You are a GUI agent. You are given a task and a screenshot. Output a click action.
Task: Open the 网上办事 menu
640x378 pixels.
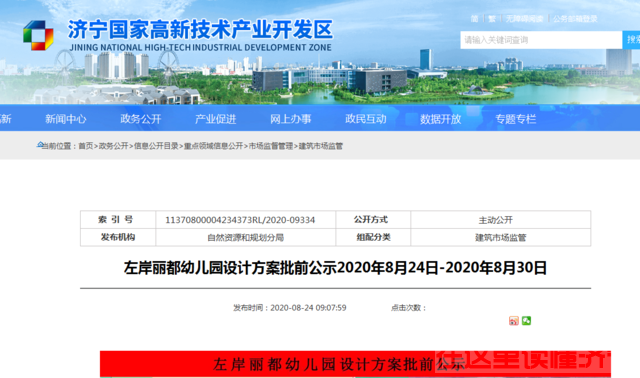click(x=291, y=119)
